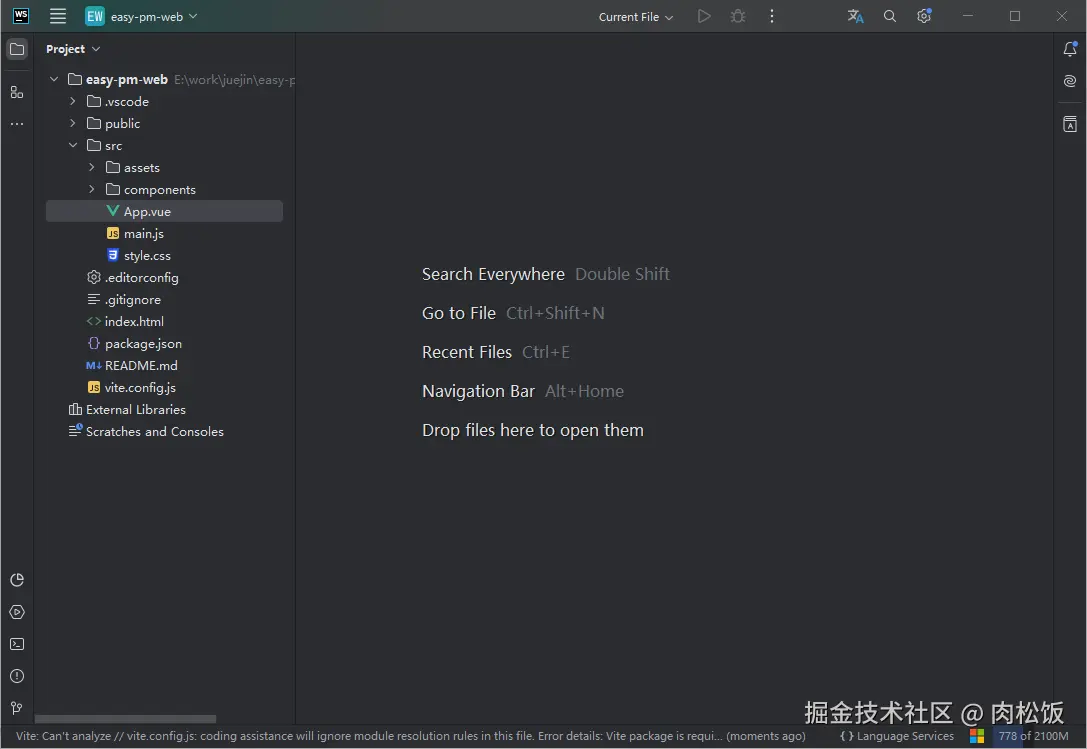1087x749 pixels.
Task: Start debugging with the bug icon
Action: (x=738, y=16)
